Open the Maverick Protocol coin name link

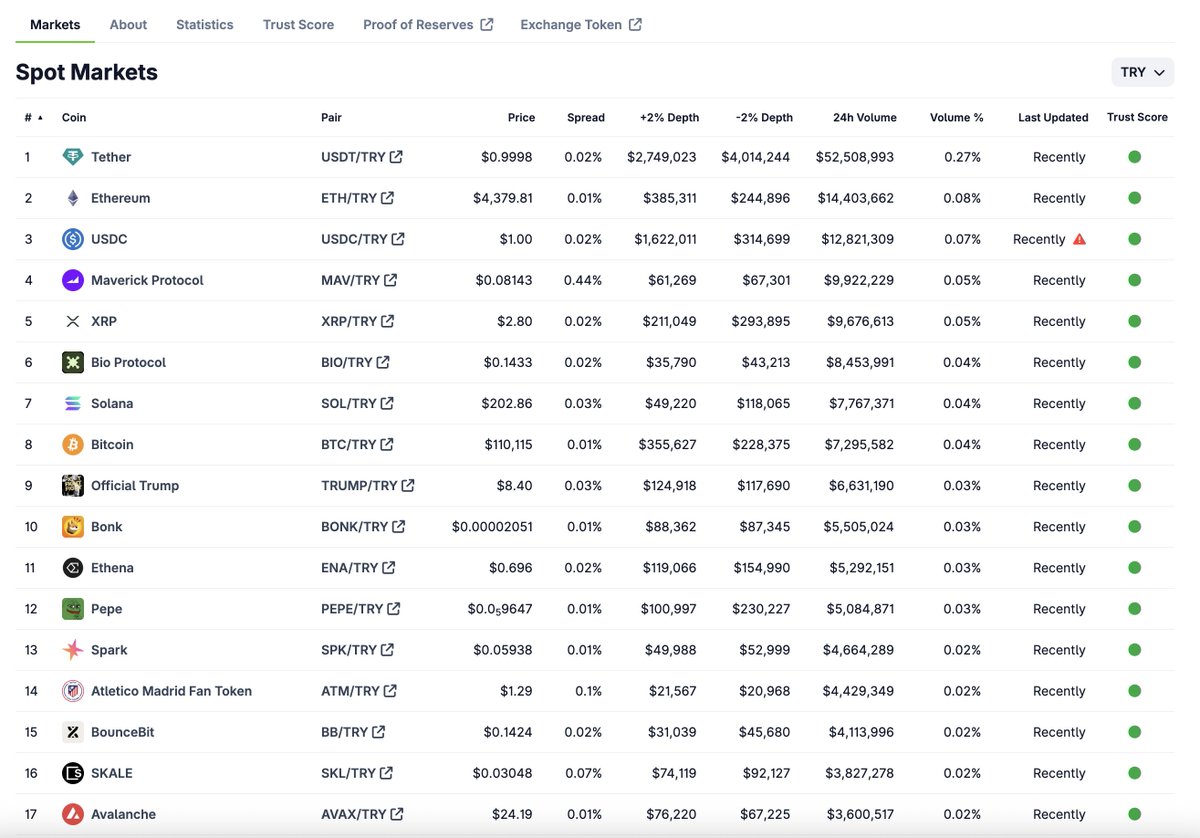(x=147, y=280)
